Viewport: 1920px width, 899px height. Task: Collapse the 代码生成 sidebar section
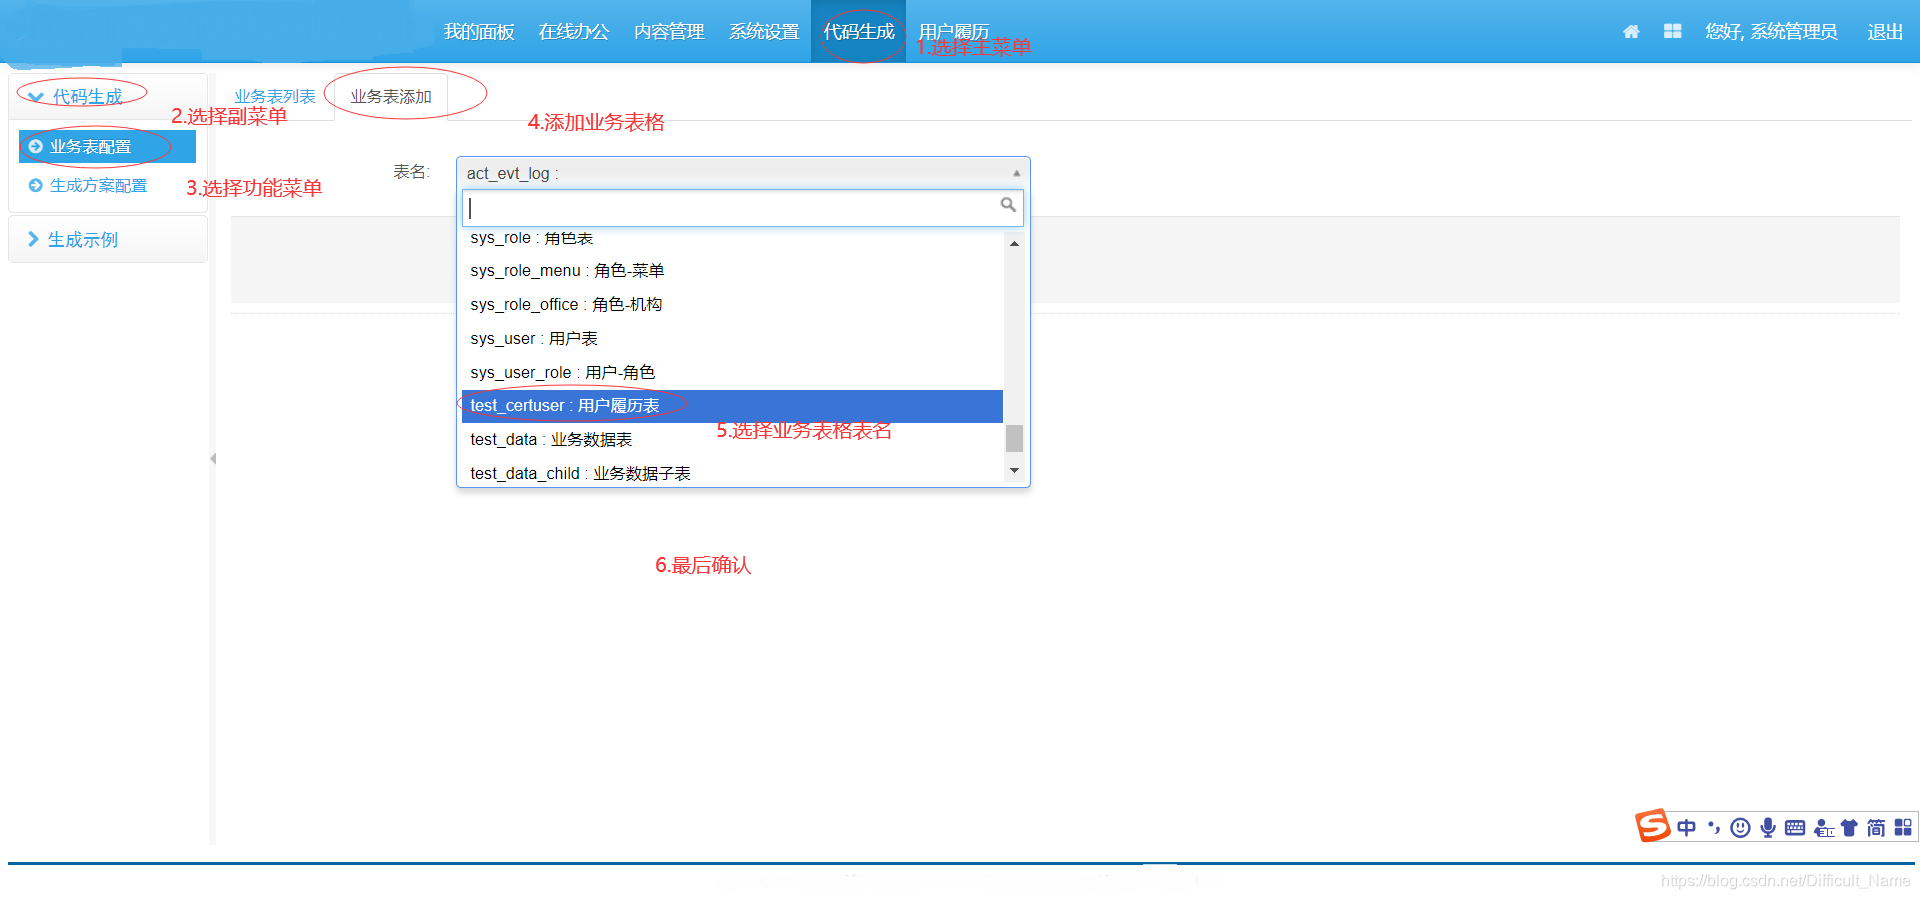(108, 97)
